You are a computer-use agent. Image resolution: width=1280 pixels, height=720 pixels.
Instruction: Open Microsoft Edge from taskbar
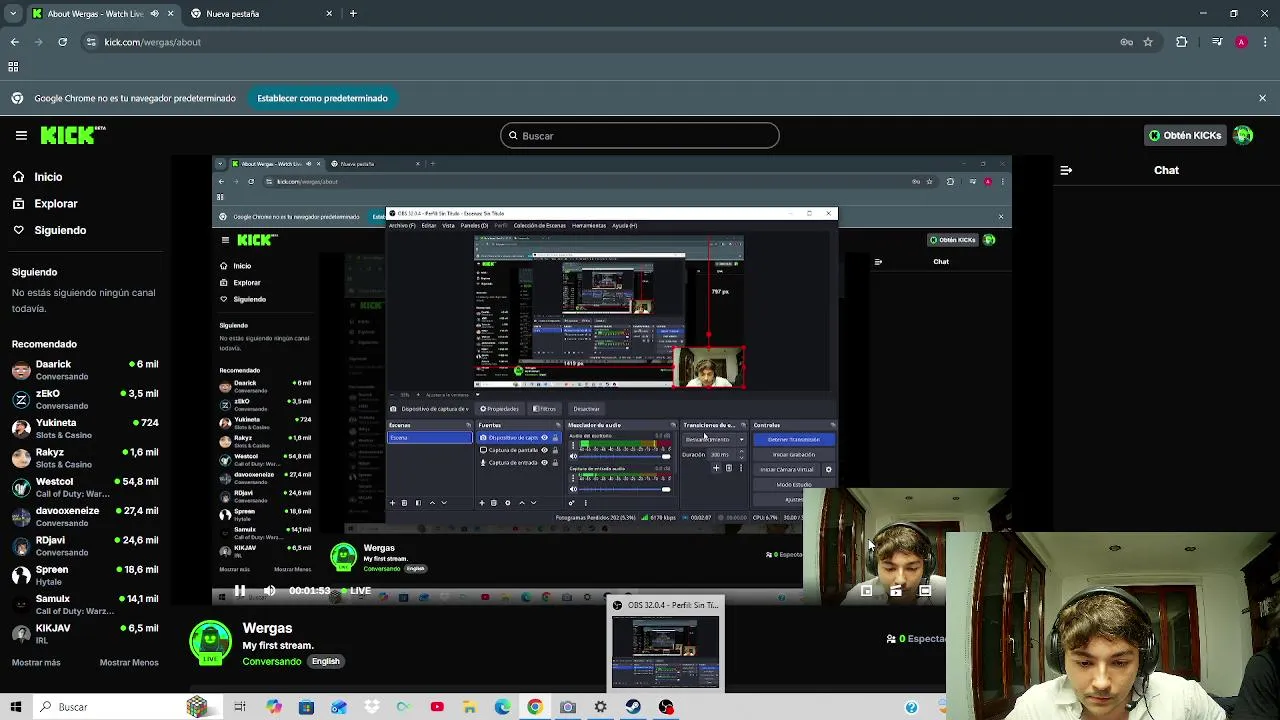(502, 707)
